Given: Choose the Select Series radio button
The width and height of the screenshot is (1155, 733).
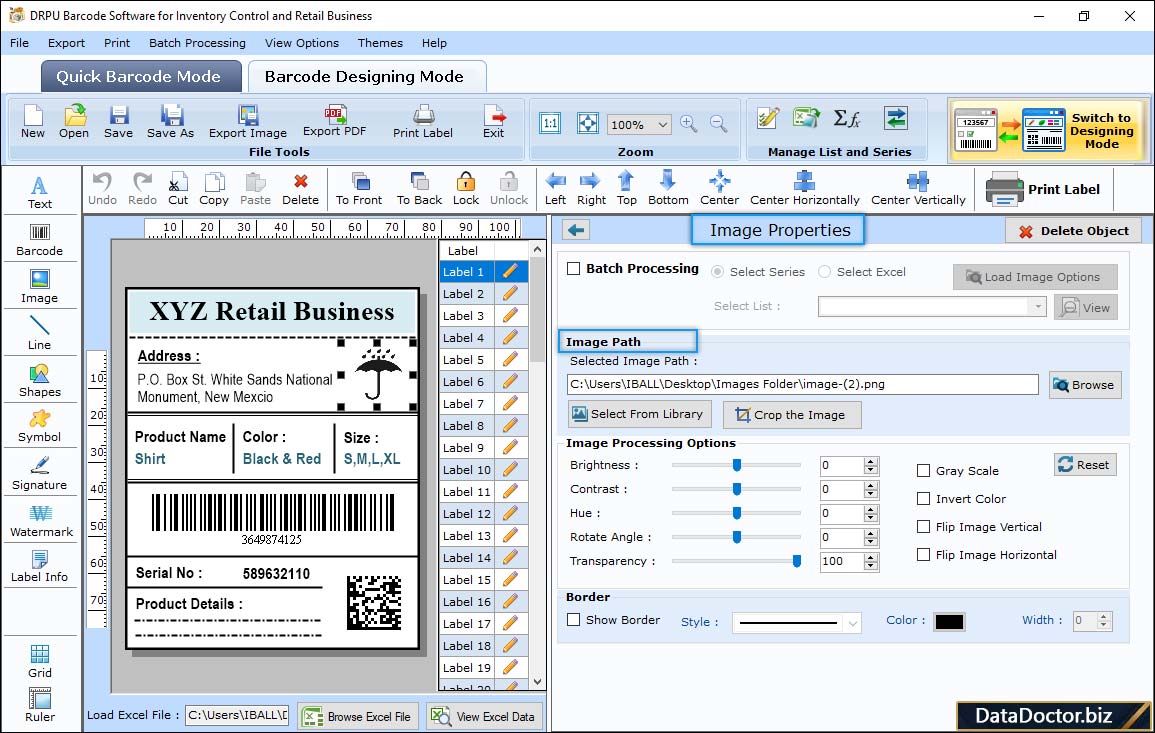Looking at the screenshot, I should coord(717,272).
